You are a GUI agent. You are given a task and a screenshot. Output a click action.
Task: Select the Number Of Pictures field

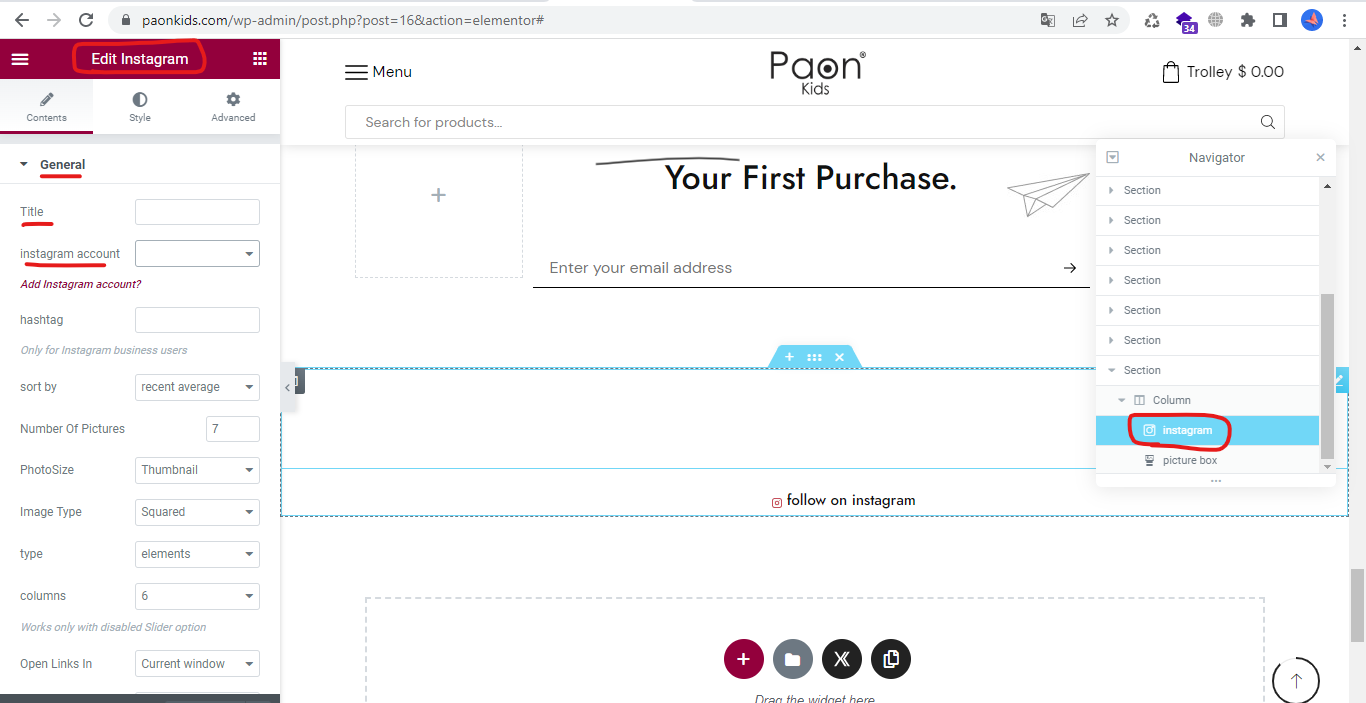point(232,429)
